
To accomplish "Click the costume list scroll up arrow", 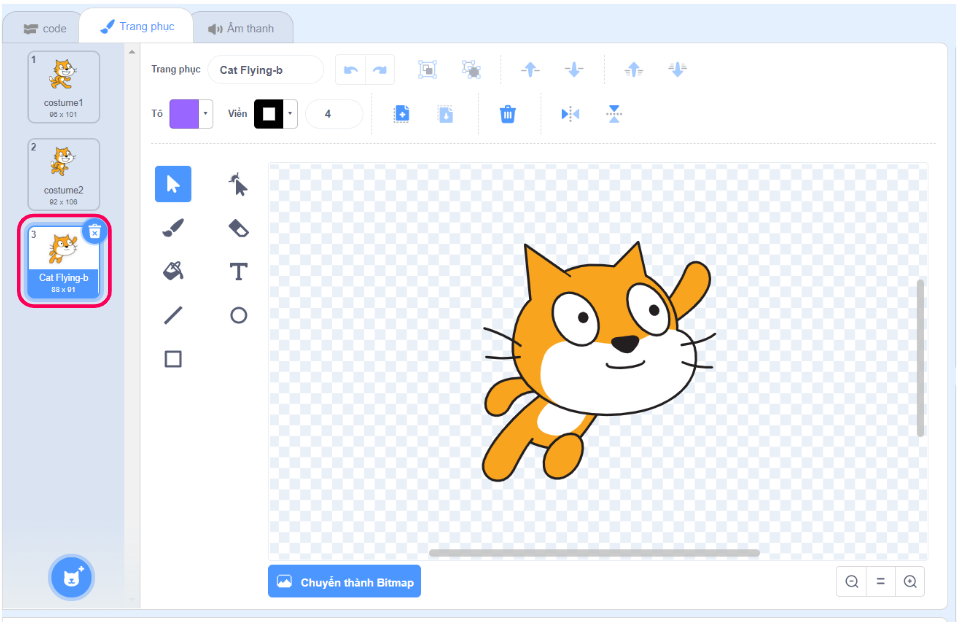I will coord(132,52).
